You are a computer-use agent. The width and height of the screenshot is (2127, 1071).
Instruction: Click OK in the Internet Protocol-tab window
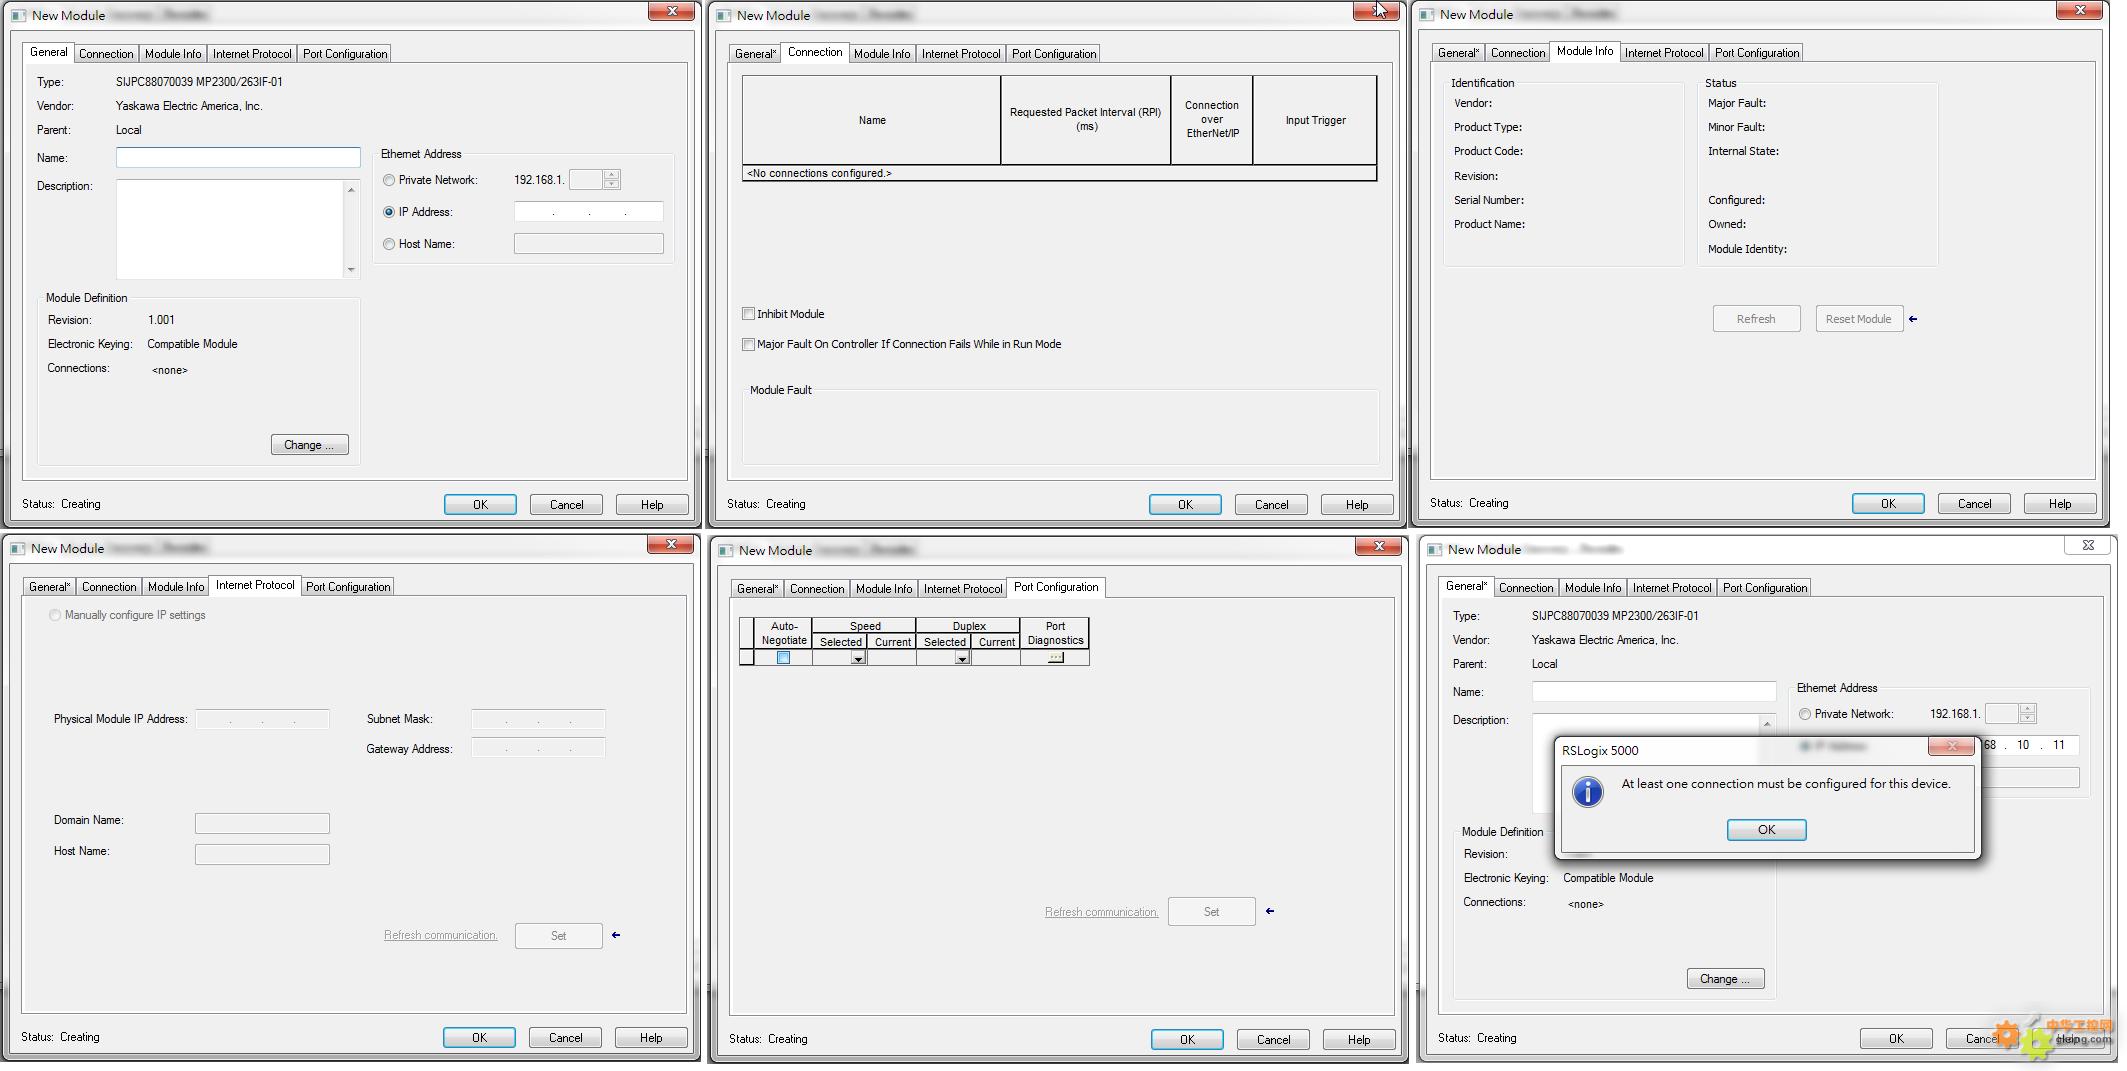(x=479, y=1038)
